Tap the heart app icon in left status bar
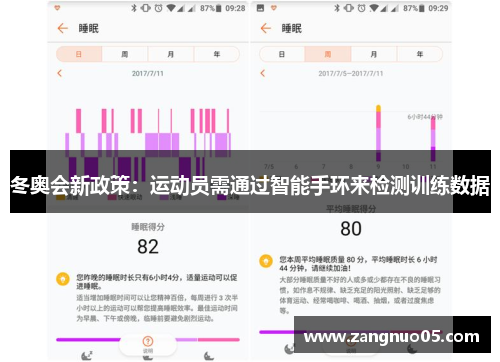Image resolution: width=500 pixels, height=362 pixels. 57,8
